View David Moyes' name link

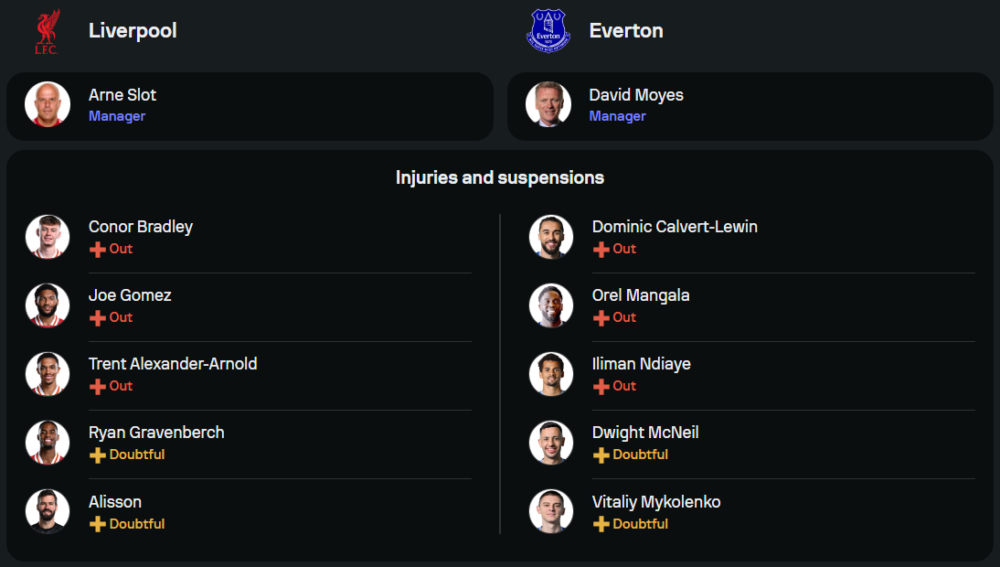point(636,95)
